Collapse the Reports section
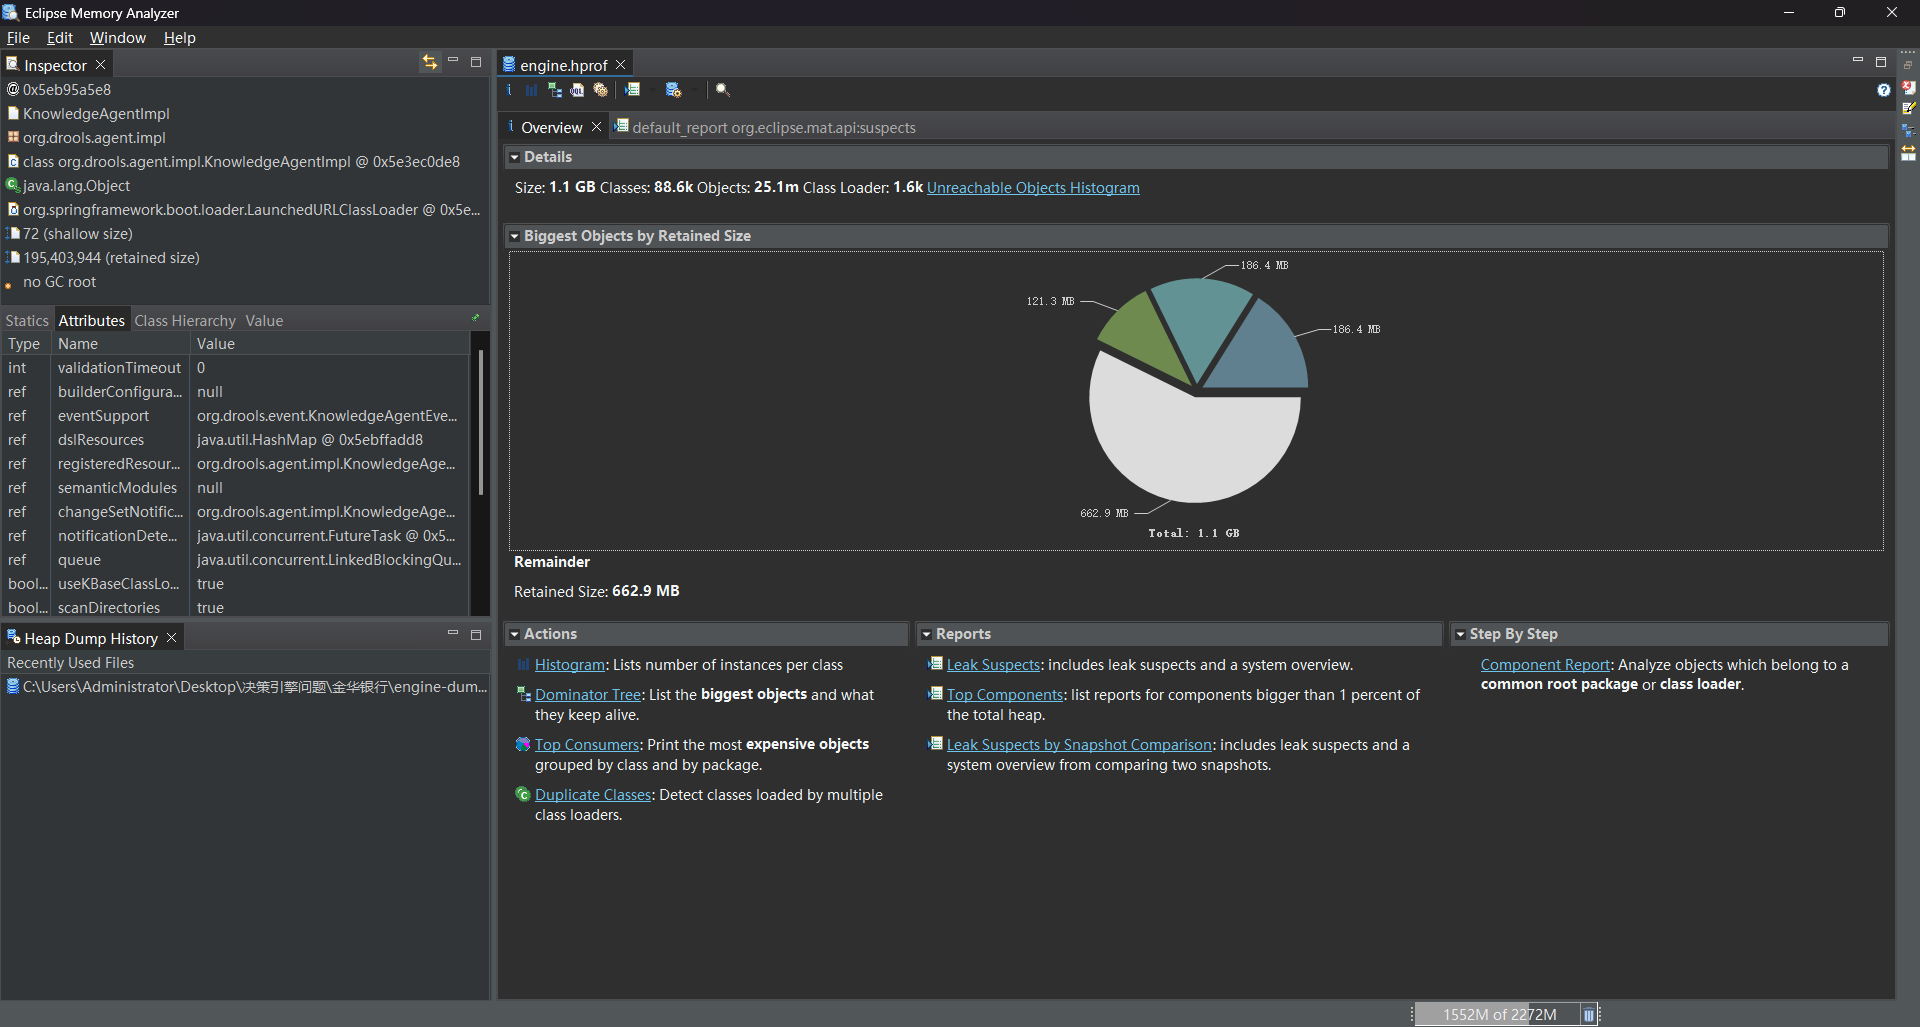 pos(926,634)
